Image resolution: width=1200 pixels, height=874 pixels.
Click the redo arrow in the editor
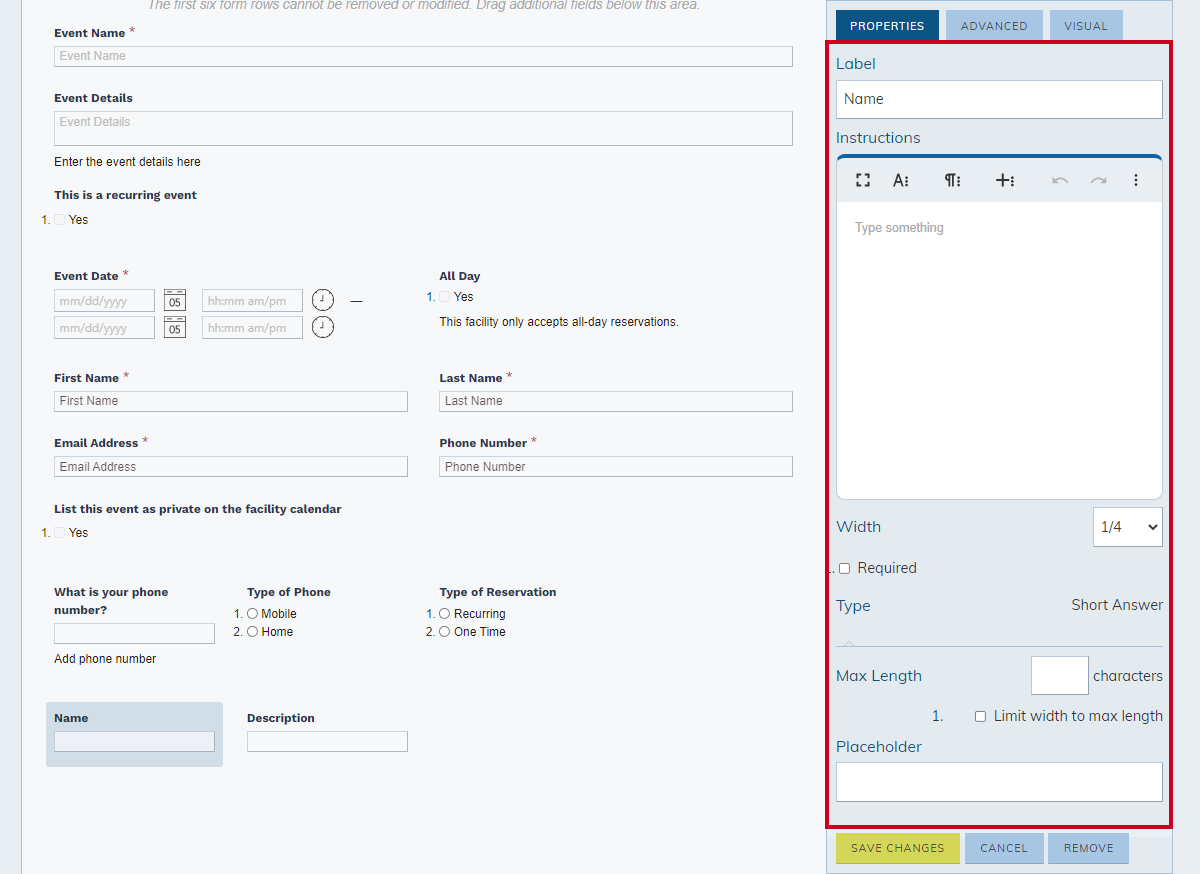pyautogui.click(x=1098, y=180)
